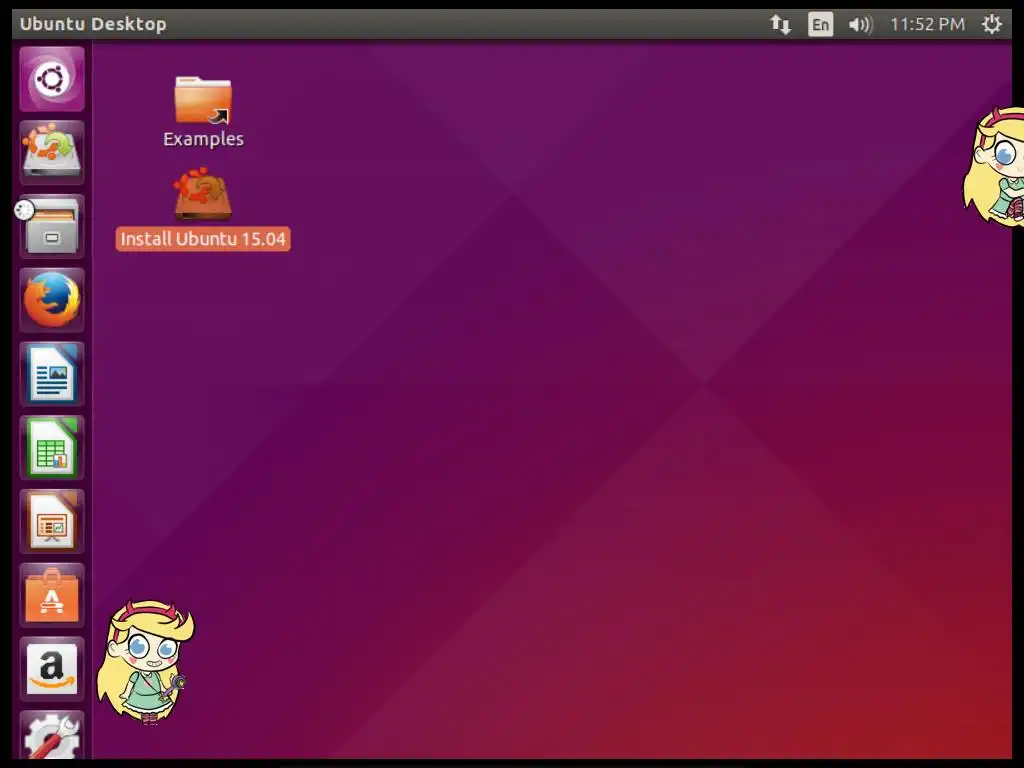The image size is (1024, 768).
Task: Open System Settings from launcher
Action: tap(52, 735)
